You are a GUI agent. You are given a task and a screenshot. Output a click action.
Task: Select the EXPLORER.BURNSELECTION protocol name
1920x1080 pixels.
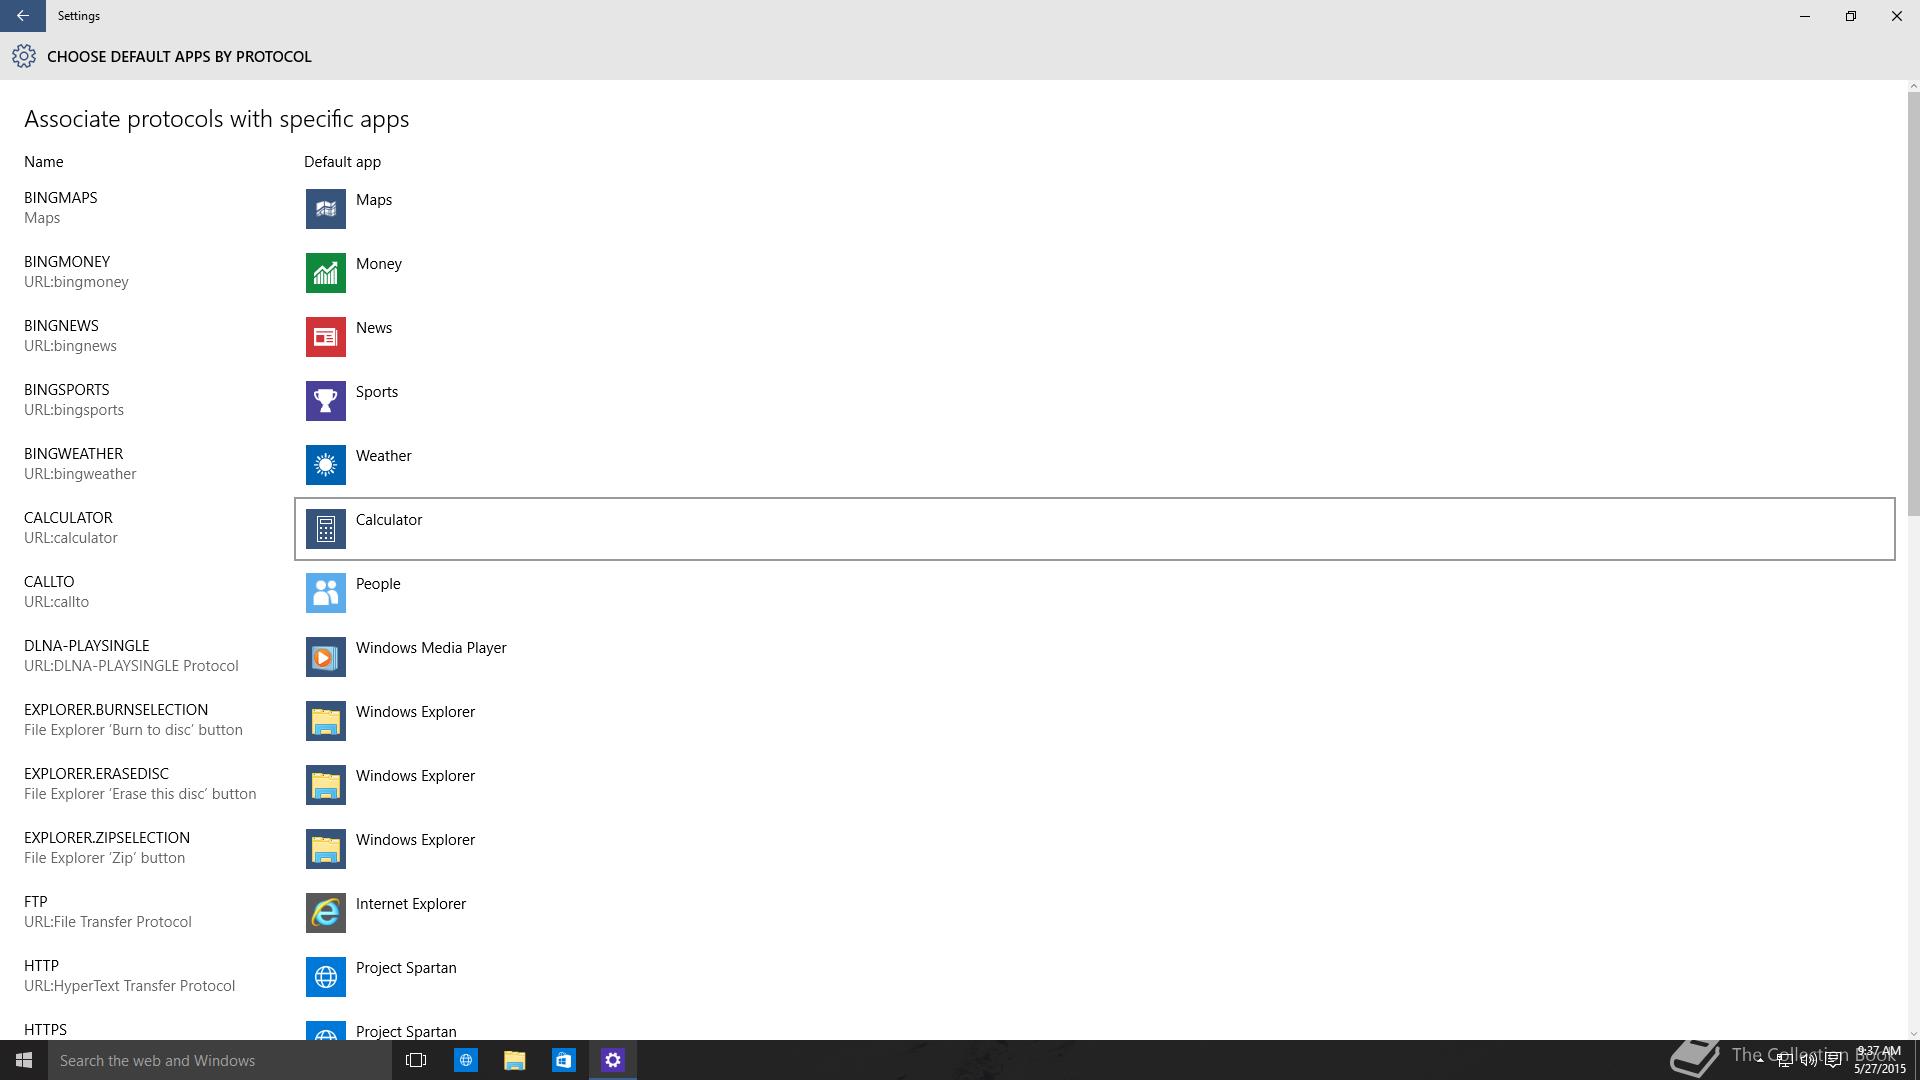coord(116,710)
